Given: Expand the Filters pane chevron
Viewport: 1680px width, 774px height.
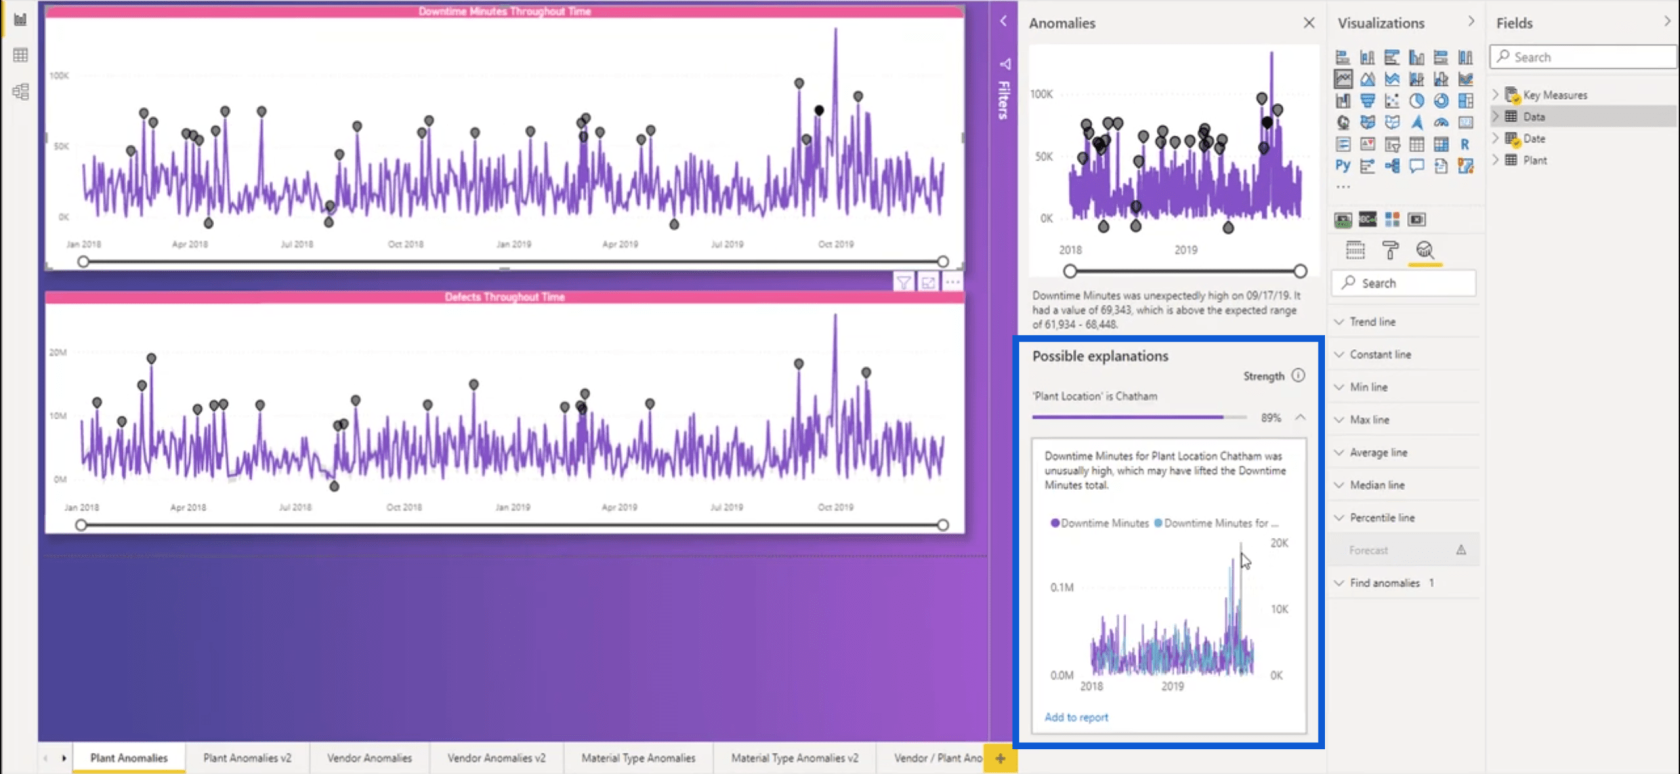Looking at the screenshot, I should [x=1003, y=21].
